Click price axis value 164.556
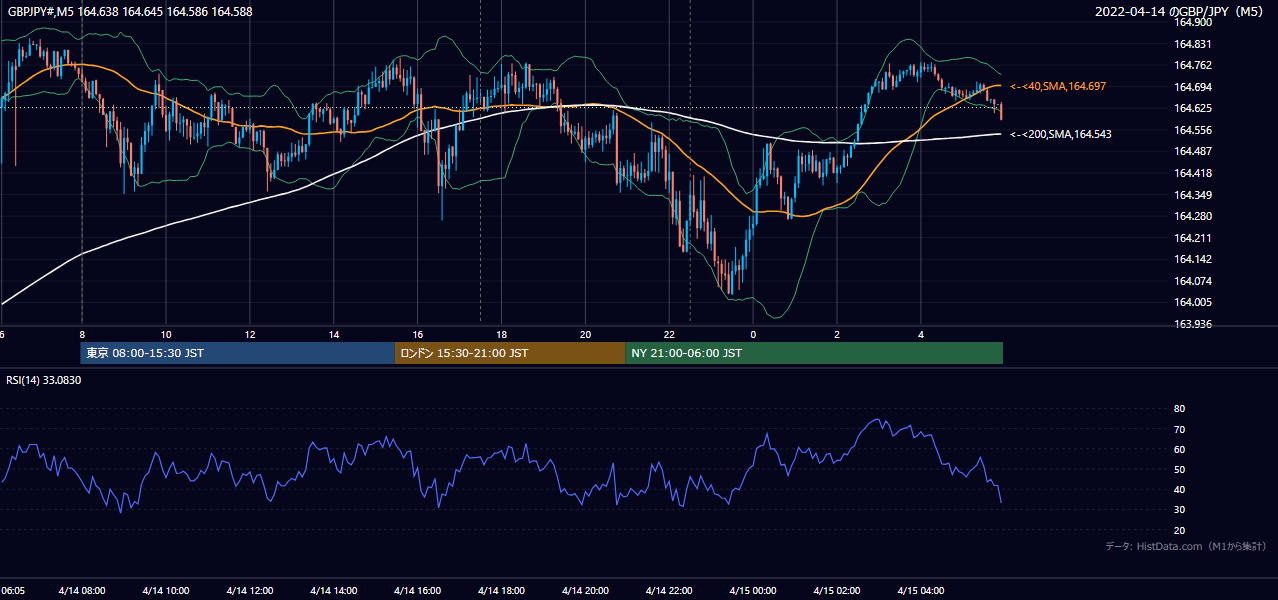 (1193, 130)
